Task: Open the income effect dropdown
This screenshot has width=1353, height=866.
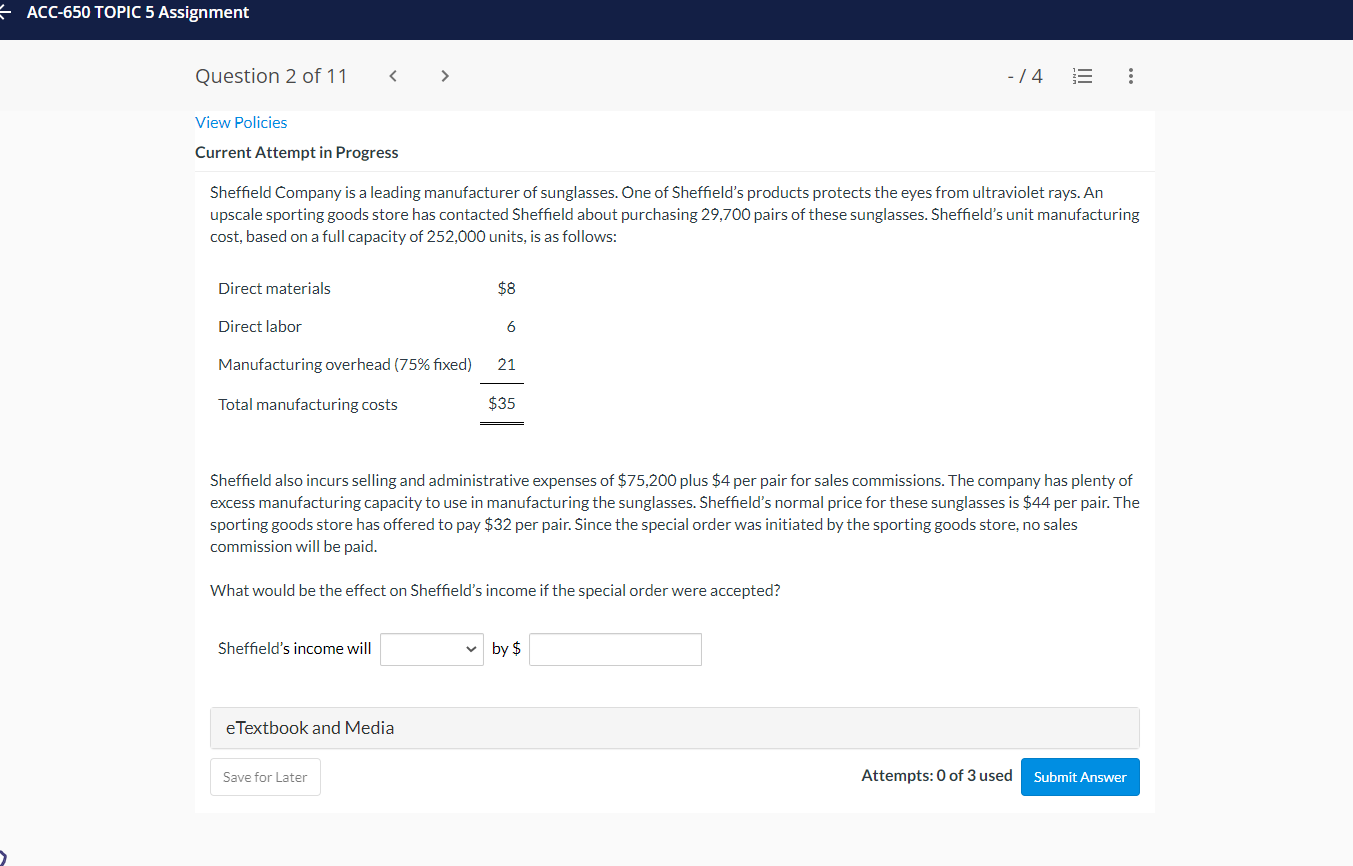Action: (431, 649)
